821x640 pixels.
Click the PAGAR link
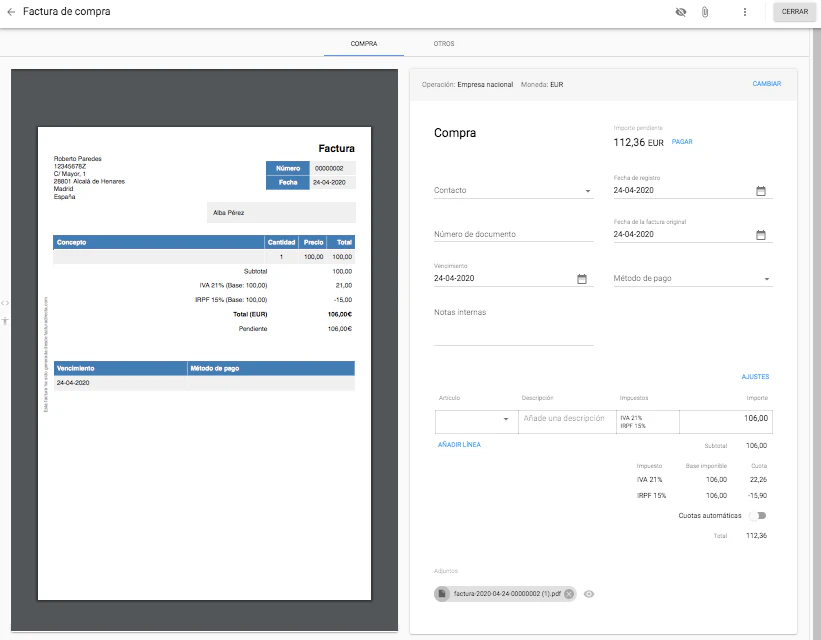click(682, 142)
